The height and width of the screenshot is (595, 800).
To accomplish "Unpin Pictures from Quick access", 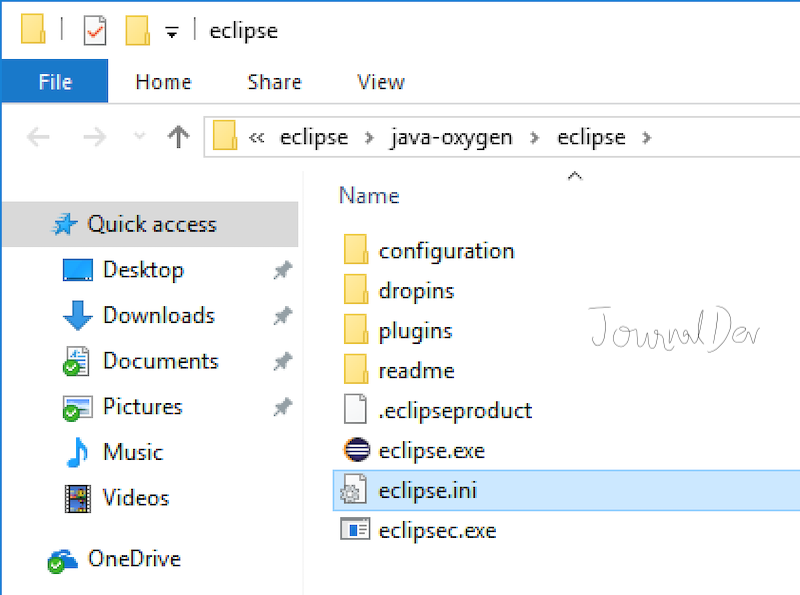I will pos(282,407).
